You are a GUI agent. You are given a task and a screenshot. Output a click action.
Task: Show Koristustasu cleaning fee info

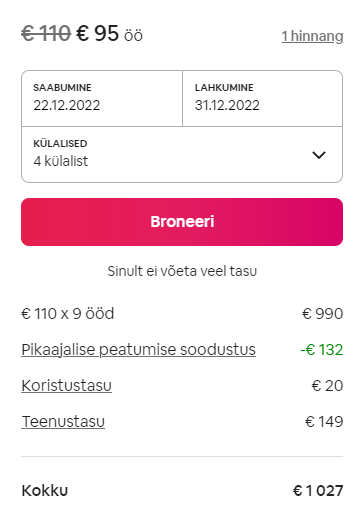coord(66,386)
